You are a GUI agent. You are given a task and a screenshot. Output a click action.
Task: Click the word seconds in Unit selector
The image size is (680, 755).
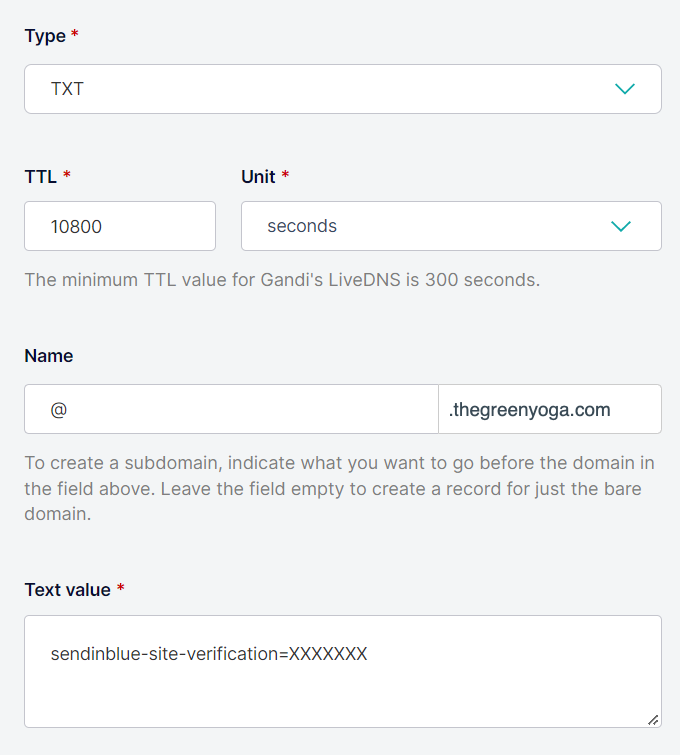302,226
